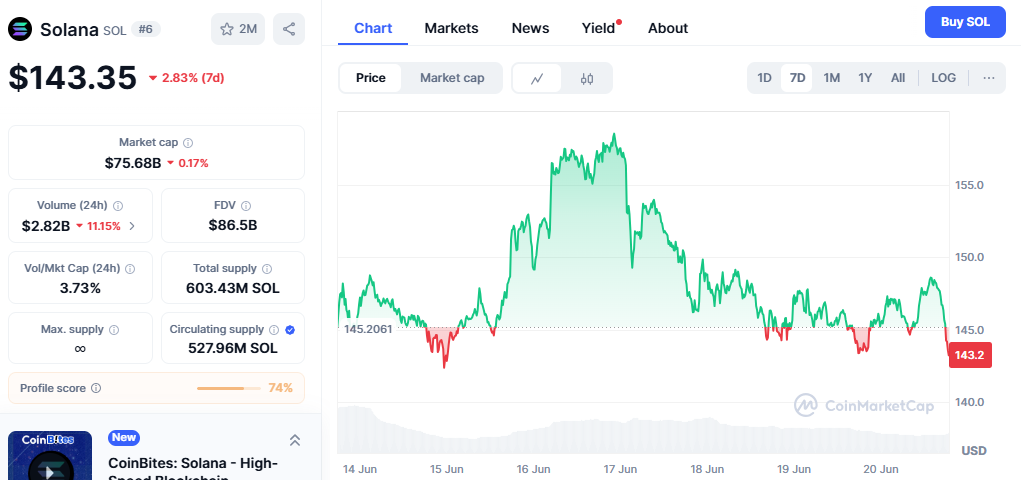Click the 20 Jun date axis label
Screen dimensions: 1021x480
[x=881, y=469]
